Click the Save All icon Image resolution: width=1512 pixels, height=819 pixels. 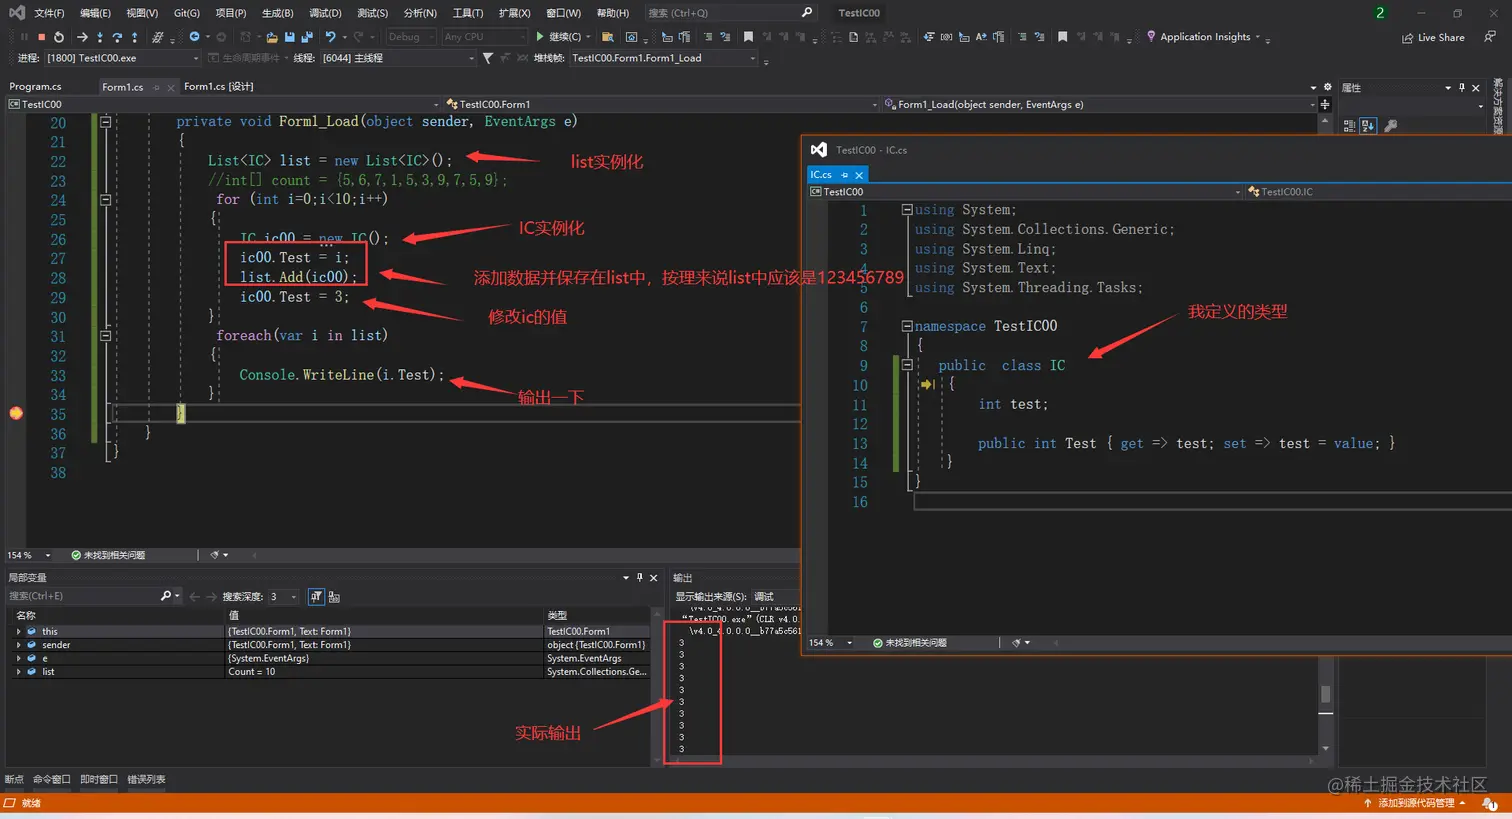(306, 37)
